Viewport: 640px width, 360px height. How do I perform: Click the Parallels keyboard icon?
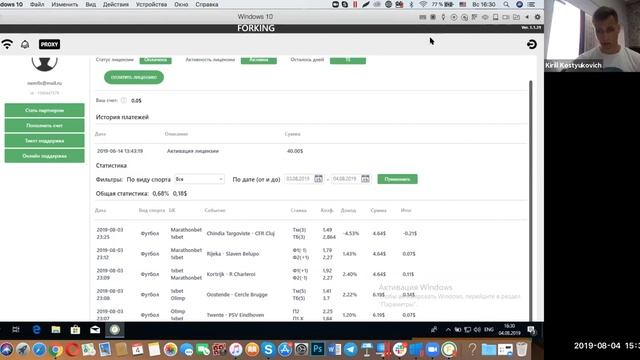click(x=423, y=17)
